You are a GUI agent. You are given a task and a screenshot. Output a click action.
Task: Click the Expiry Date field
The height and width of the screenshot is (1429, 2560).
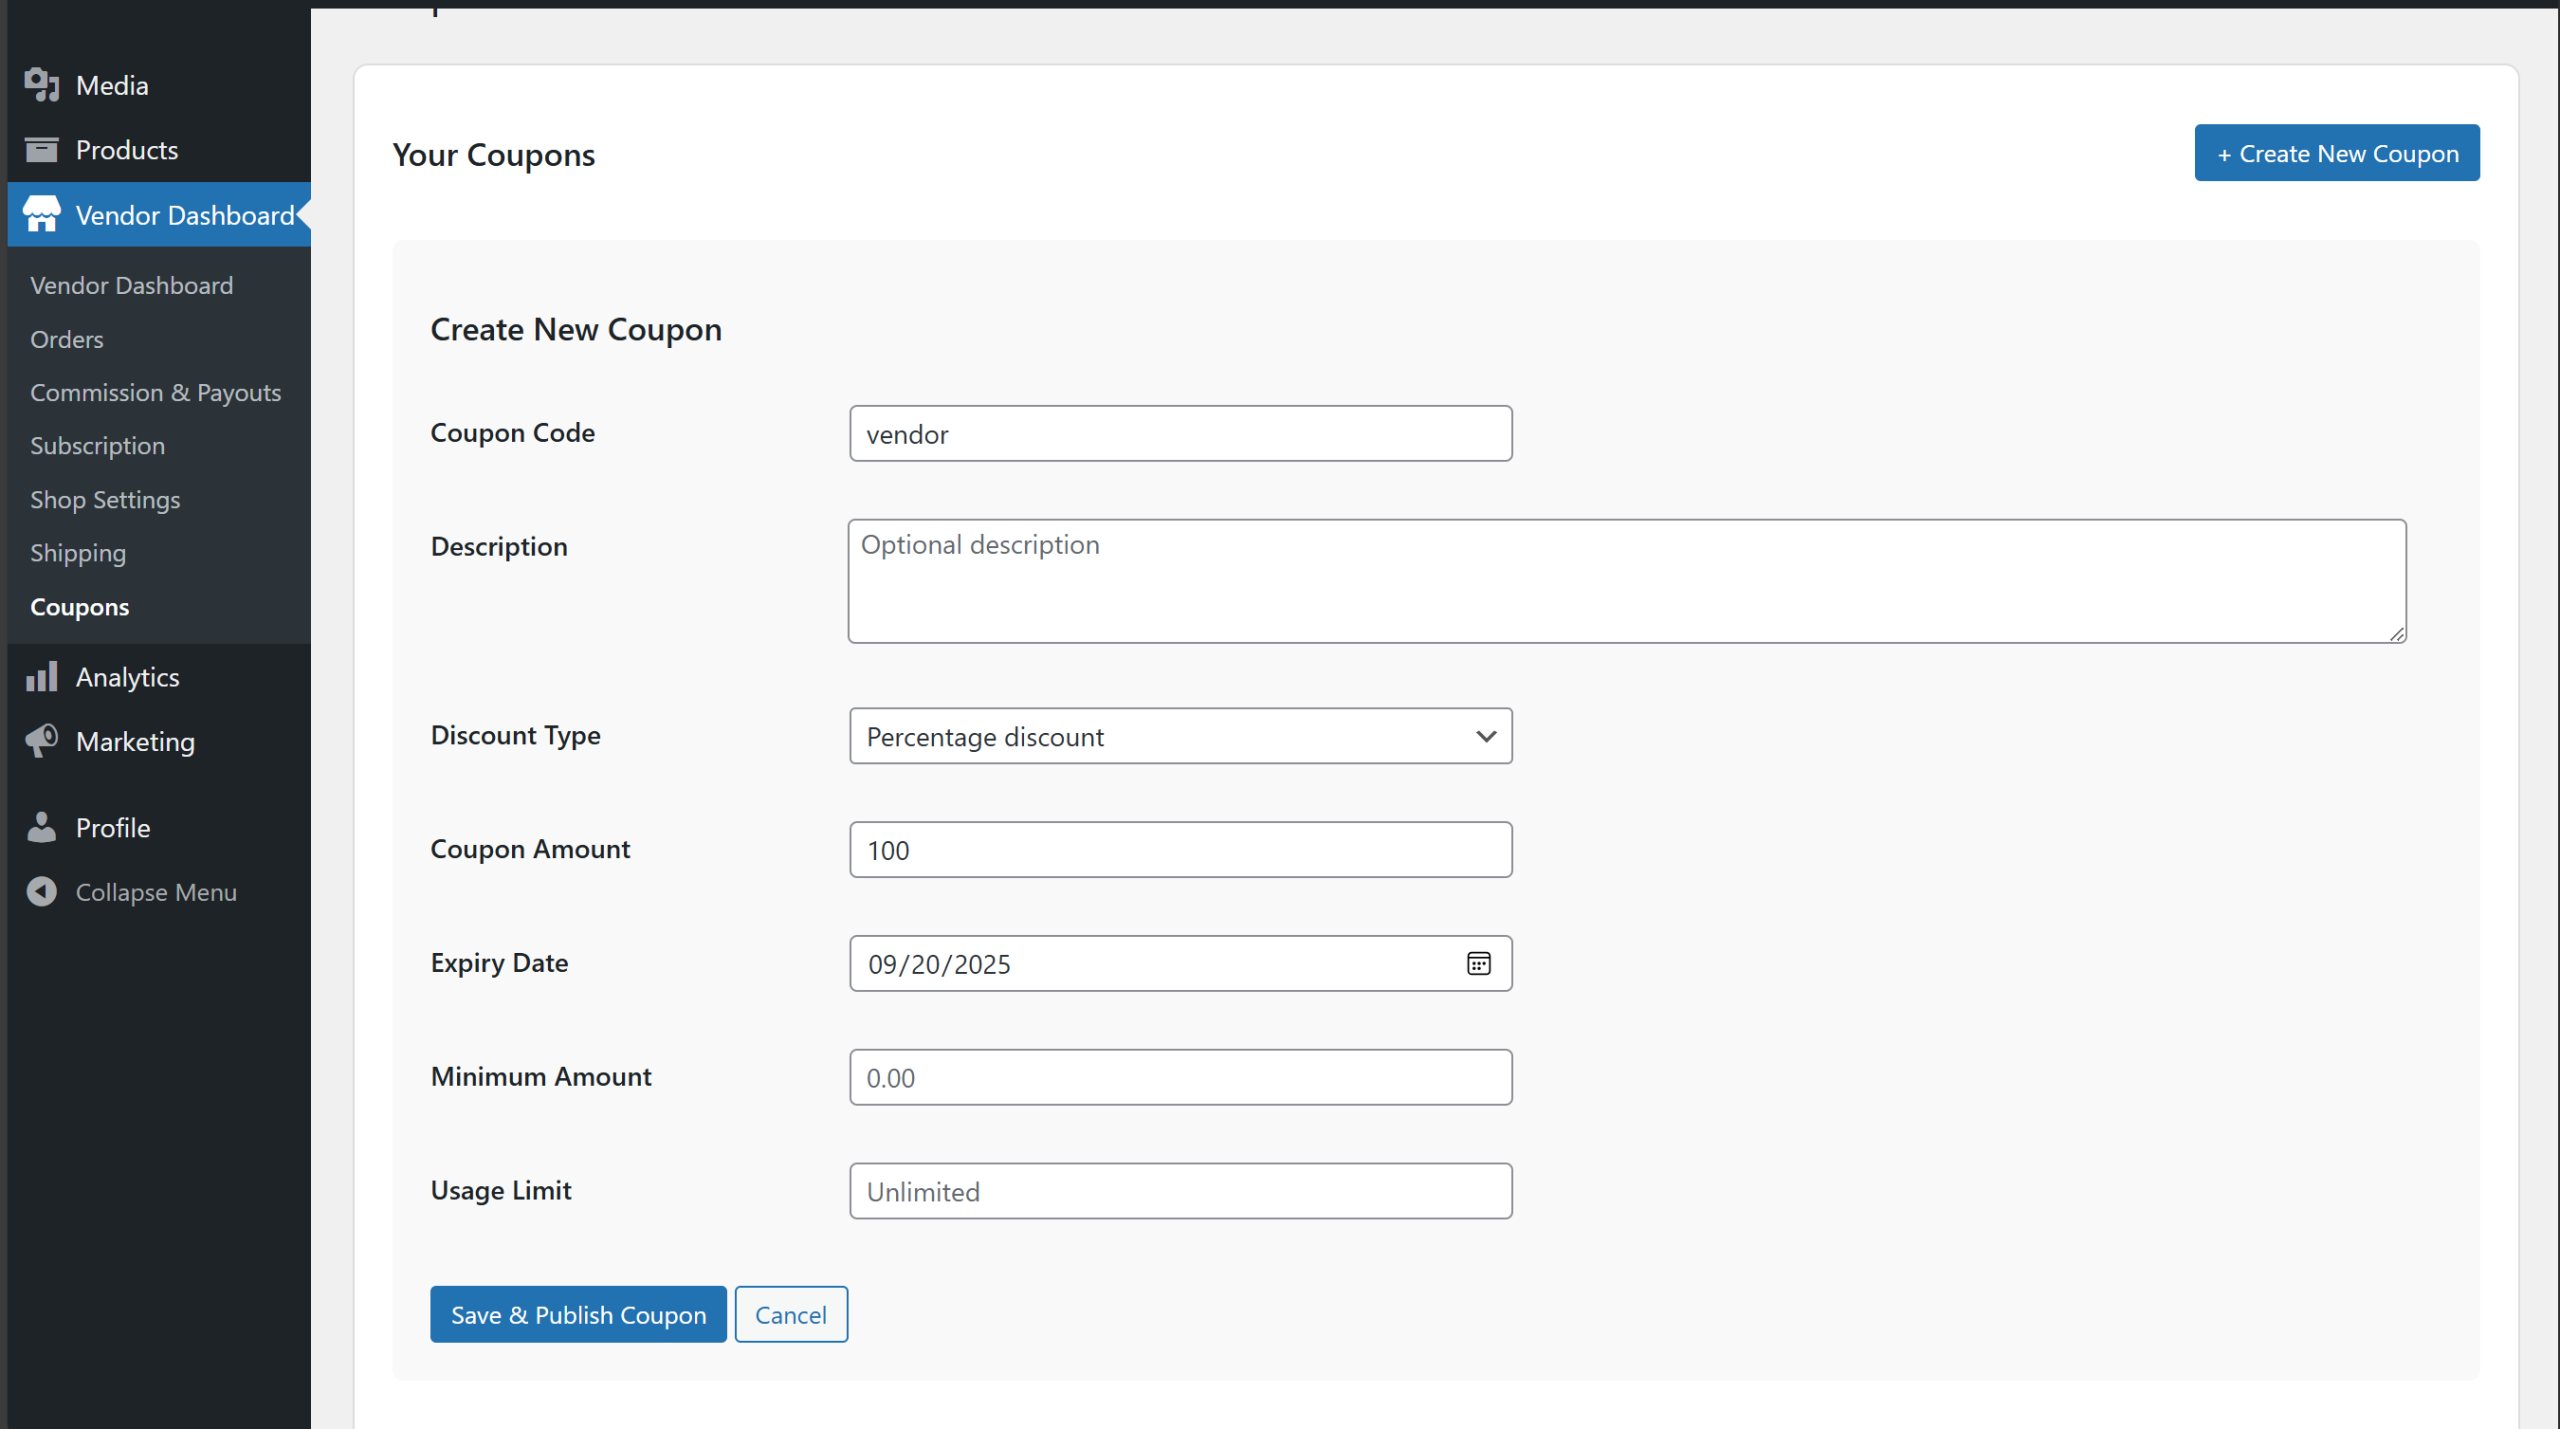(x=1180, y=963)
